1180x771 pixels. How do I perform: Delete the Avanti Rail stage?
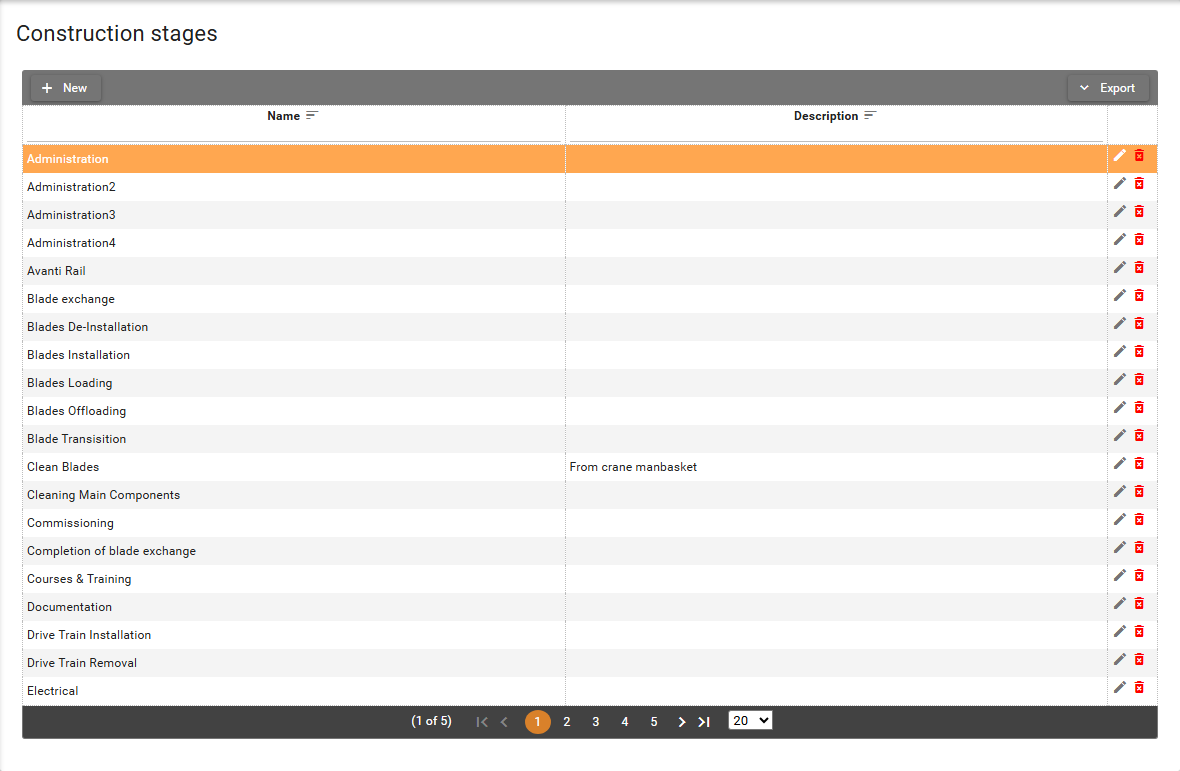[1139, 267]
